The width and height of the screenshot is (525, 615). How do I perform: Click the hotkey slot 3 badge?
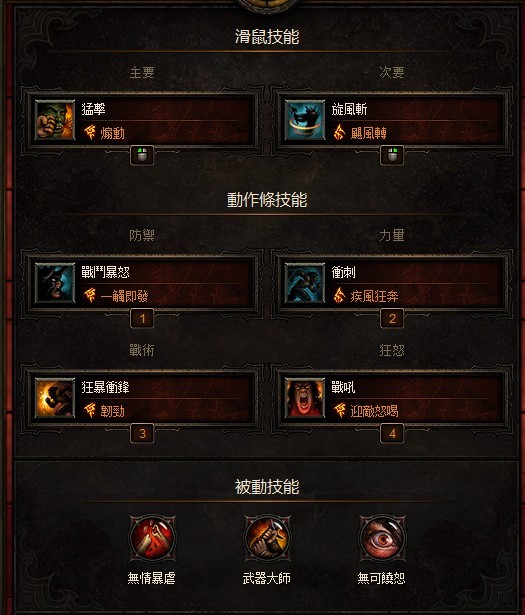pyautogui.click(x=142, y=433)
